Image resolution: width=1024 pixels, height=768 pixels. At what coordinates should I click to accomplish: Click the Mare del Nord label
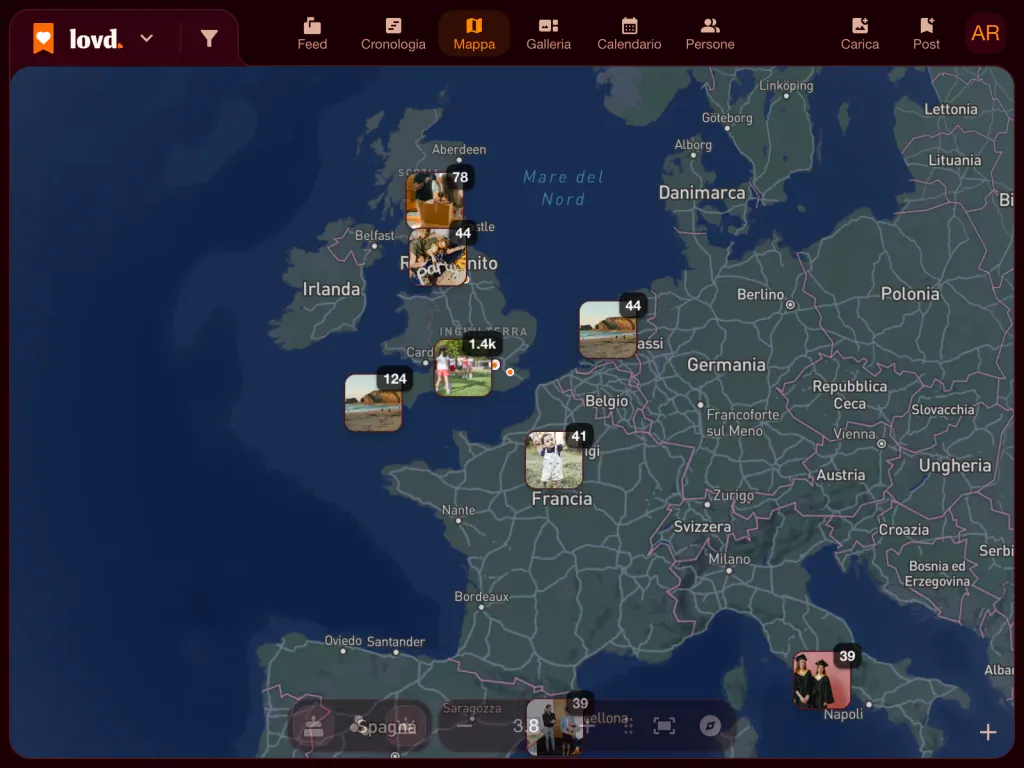pyautogui.click(x=563, y=188)
